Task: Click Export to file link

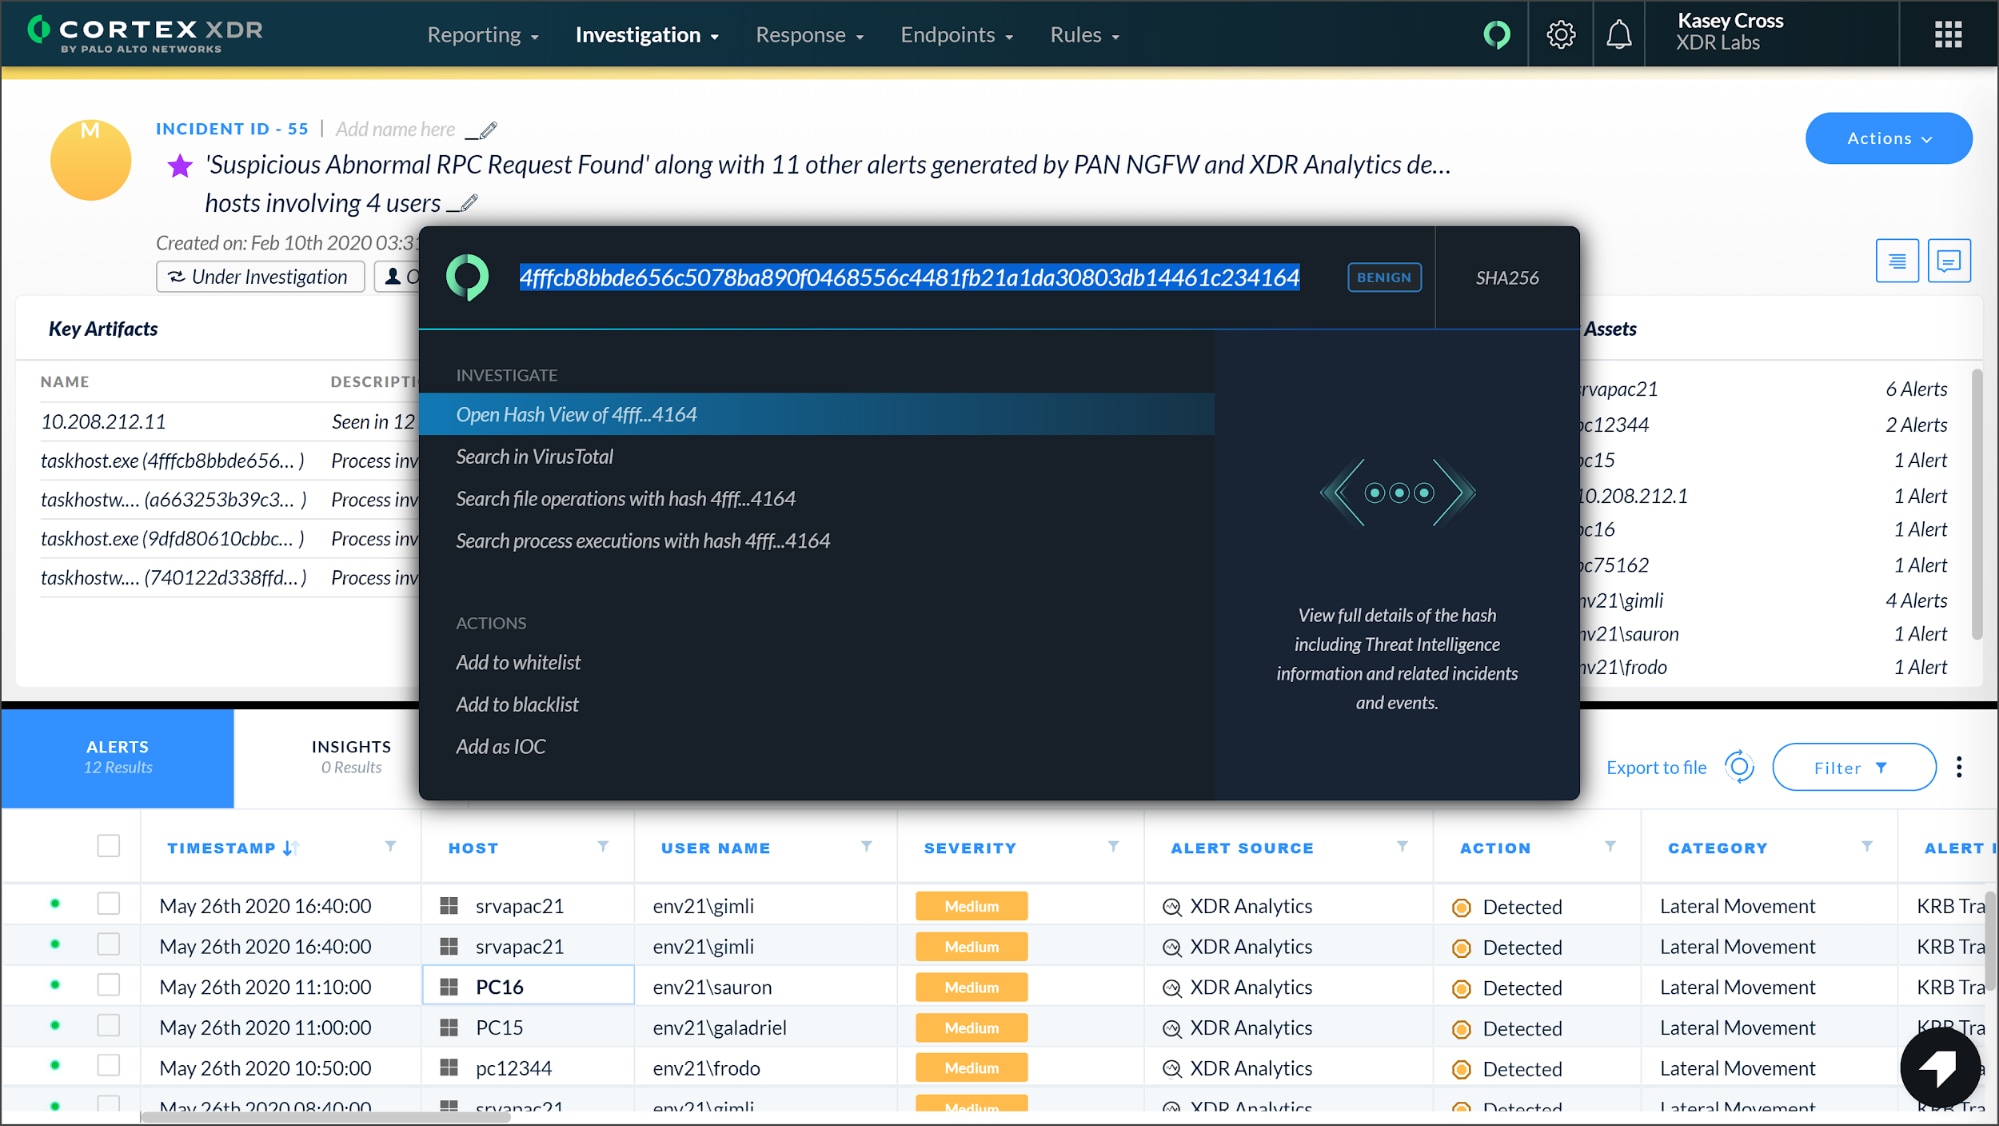Action: click(x=1656, y=767)
